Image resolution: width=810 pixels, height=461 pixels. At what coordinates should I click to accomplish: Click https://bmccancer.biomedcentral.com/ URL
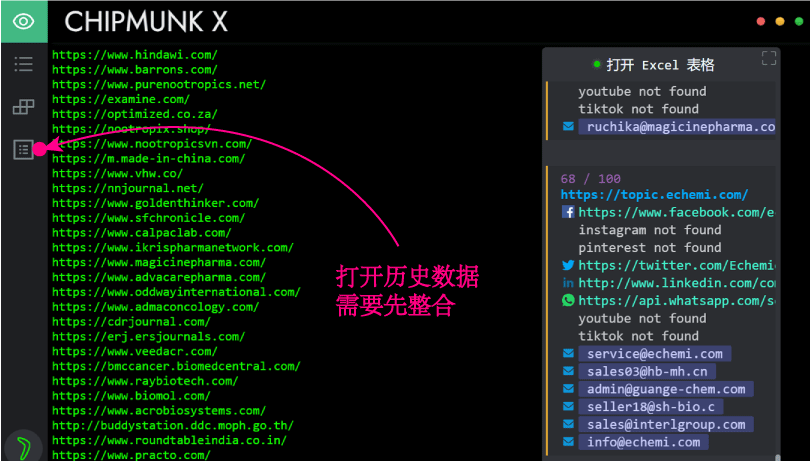(176, 366)
